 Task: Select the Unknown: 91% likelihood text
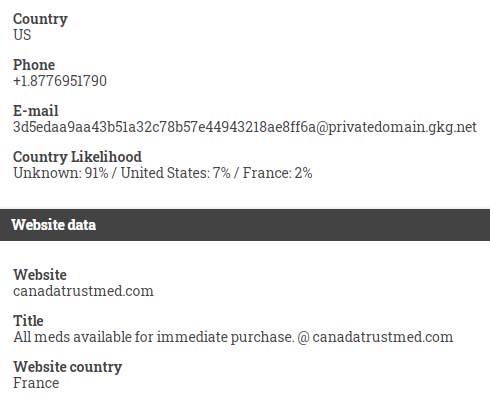tap(61, 173)
